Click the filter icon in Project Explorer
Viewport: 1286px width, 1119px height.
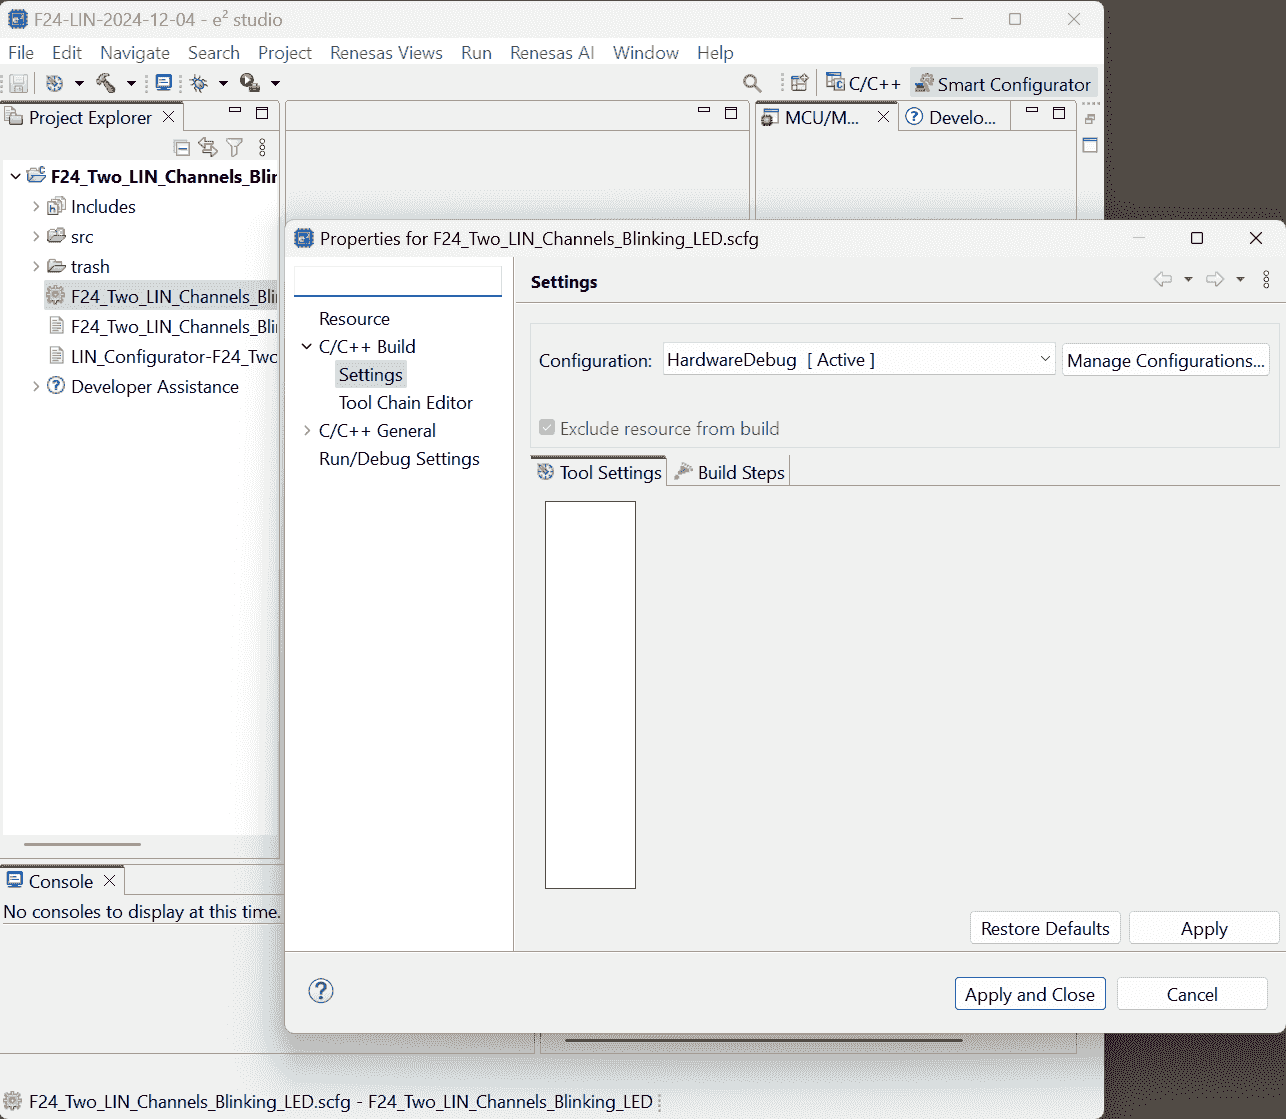tap(235, 148)
